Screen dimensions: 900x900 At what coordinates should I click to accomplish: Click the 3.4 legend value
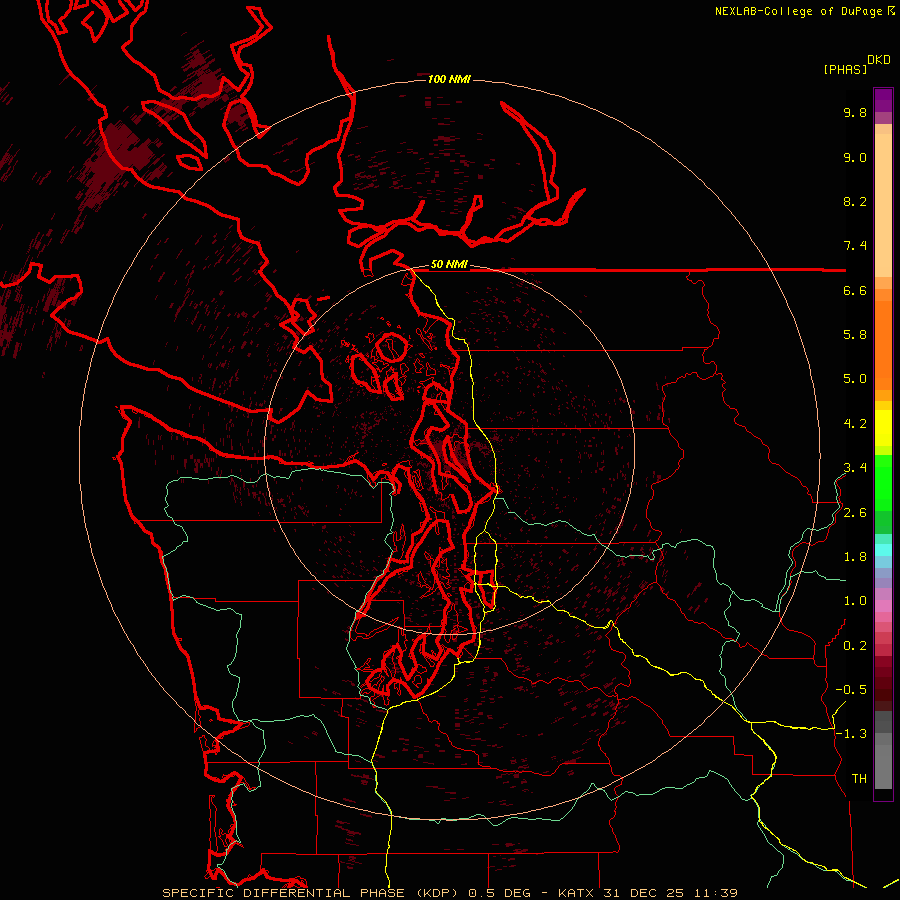pos(855,468)
